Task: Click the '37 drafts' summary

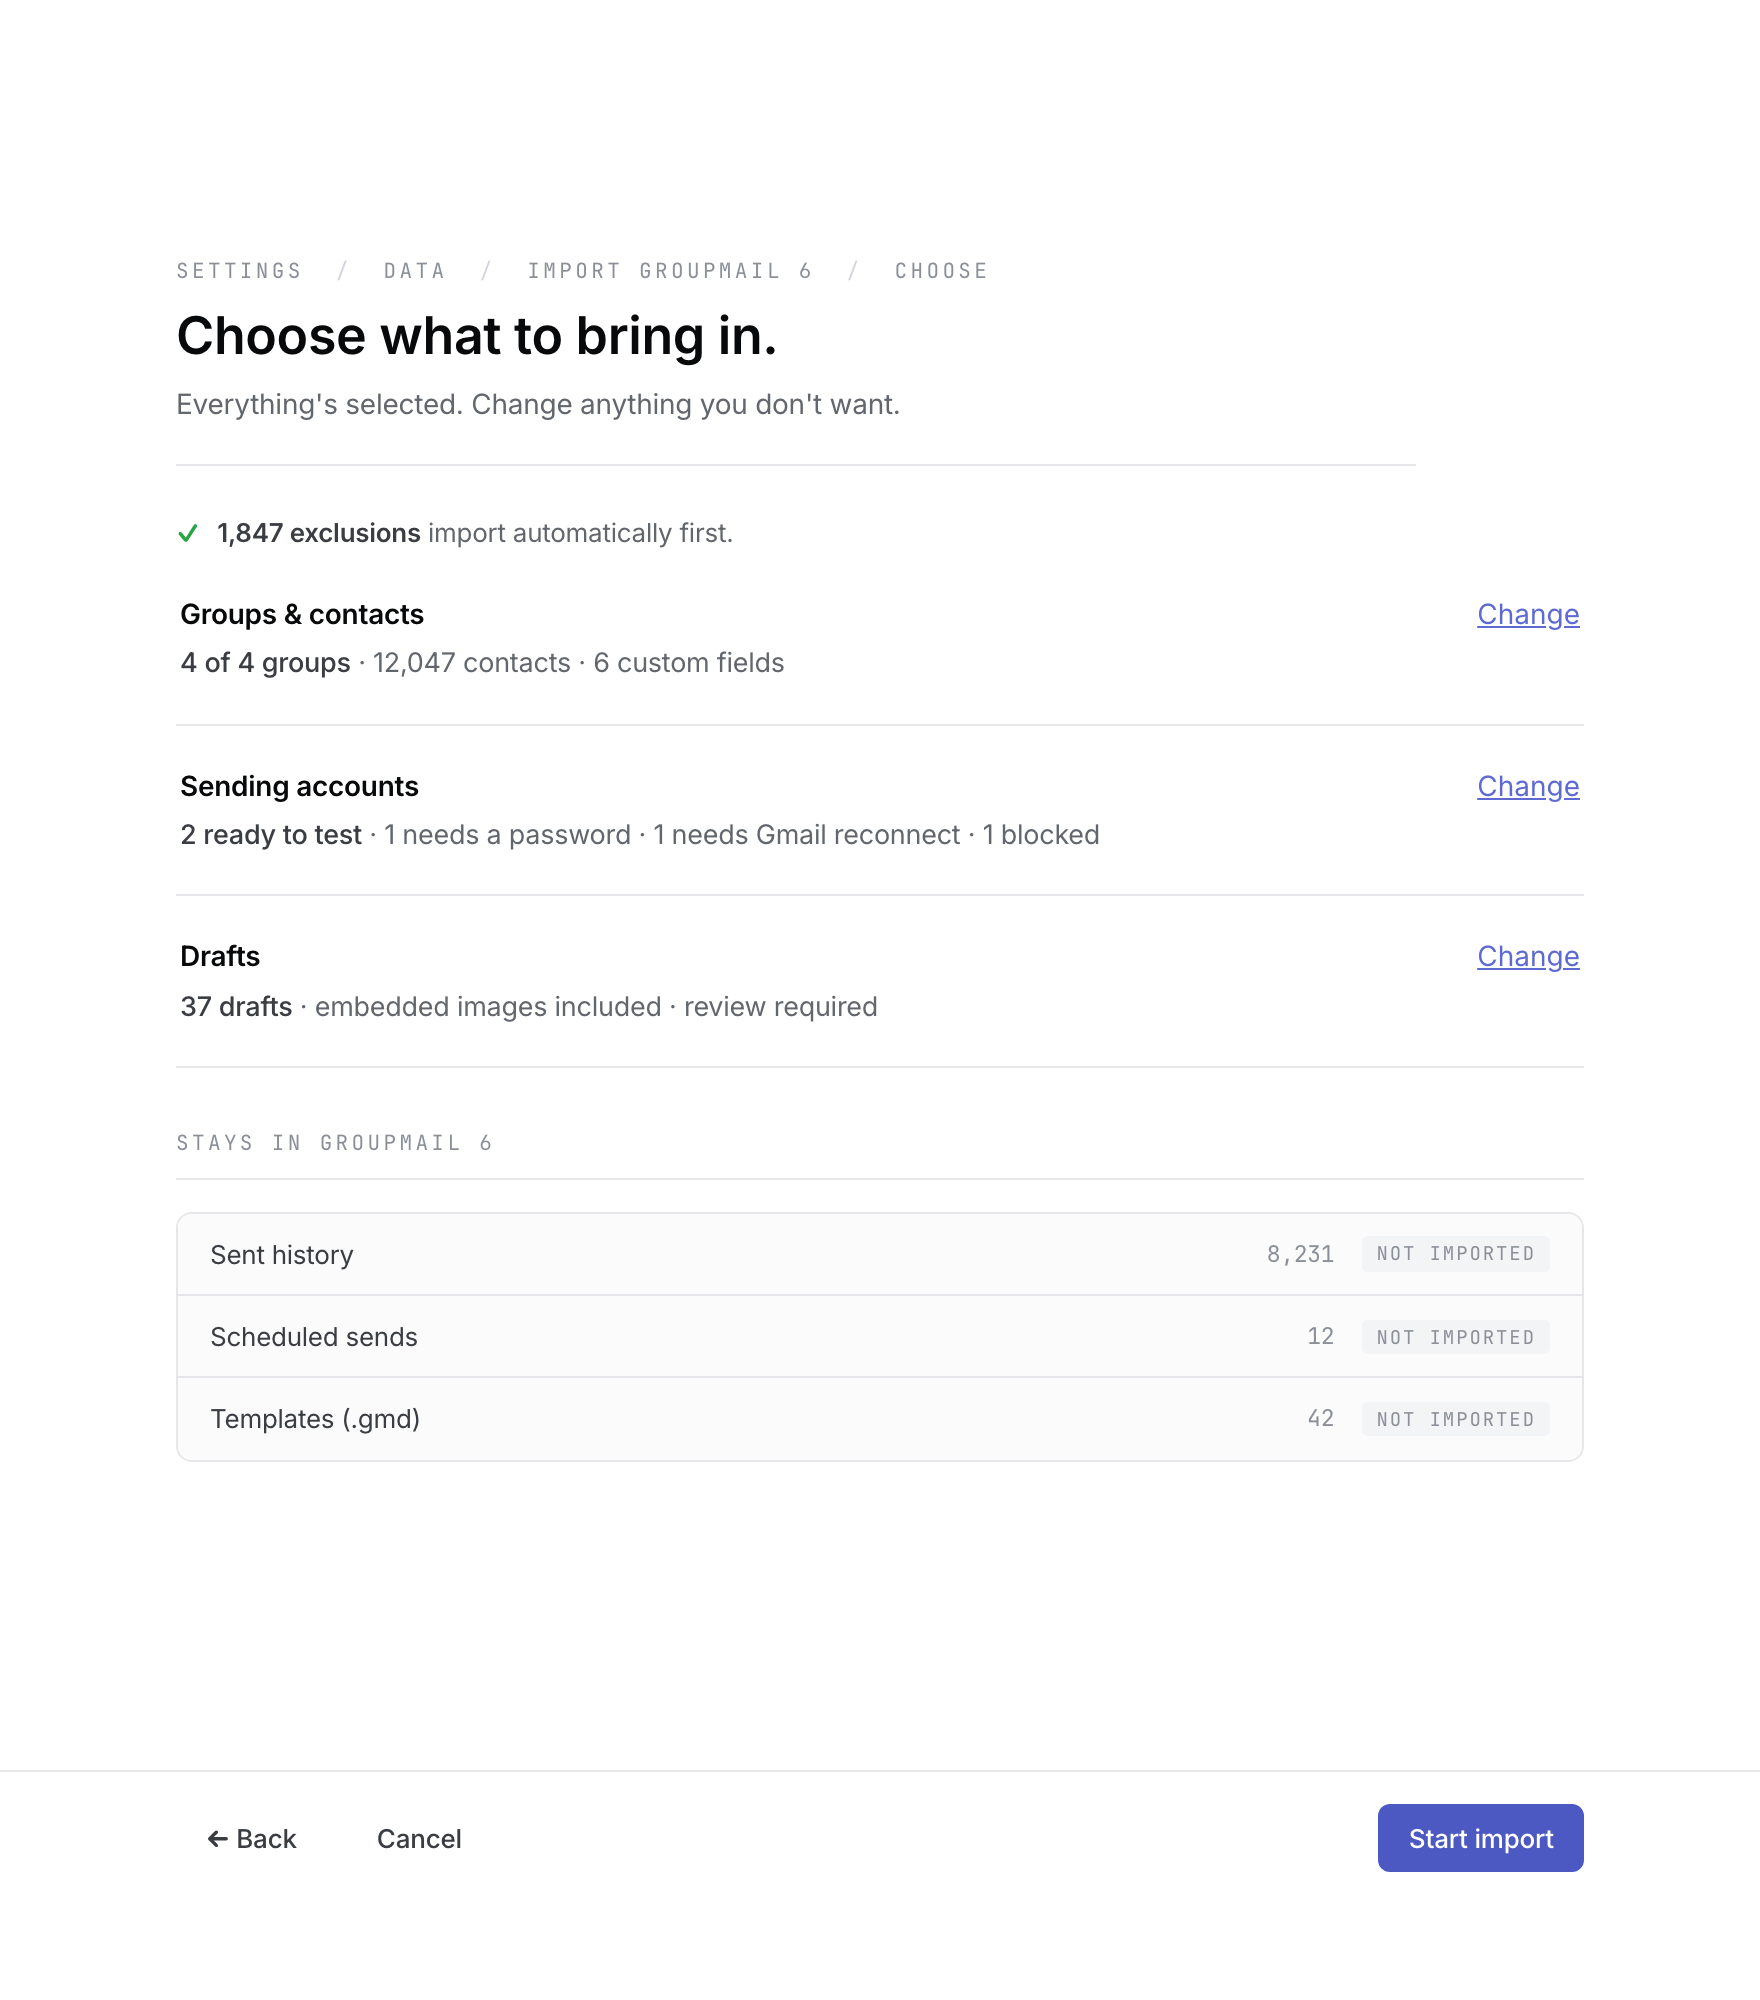Action: [236, 1007]
